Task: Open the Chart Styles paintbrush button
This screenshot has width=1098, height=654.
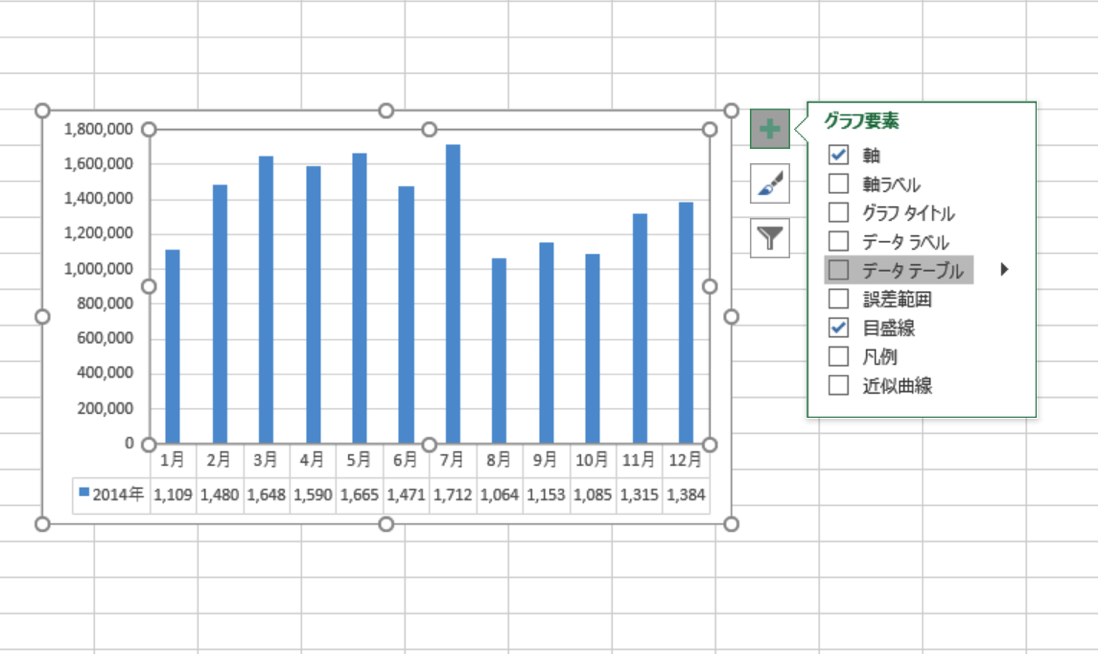Action: [770, 183]
